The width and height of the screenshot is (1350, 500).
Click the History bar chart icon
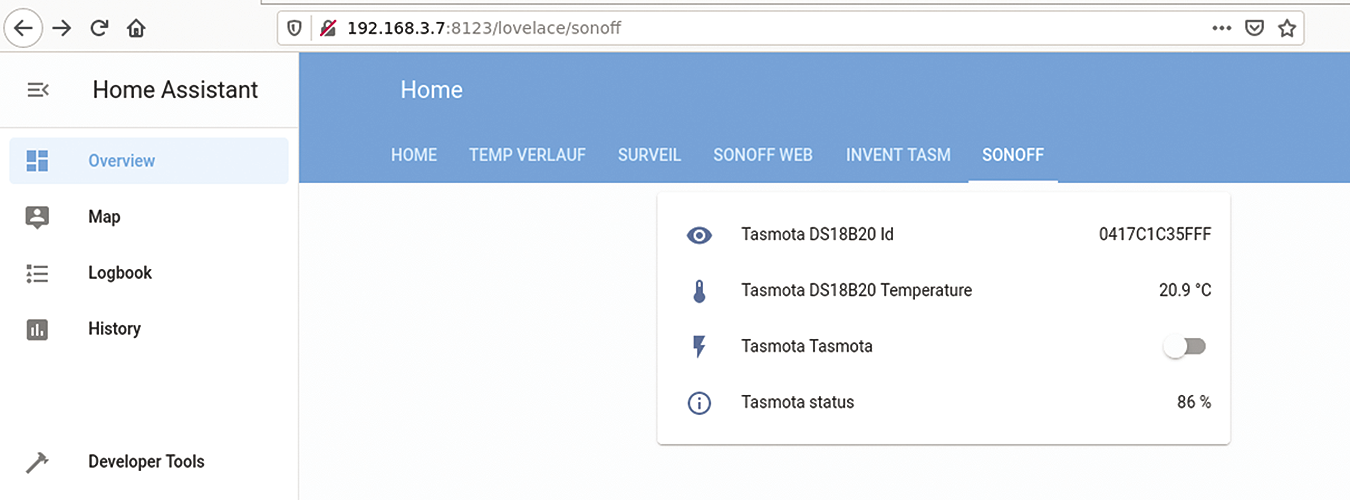[x=38, y=329]
